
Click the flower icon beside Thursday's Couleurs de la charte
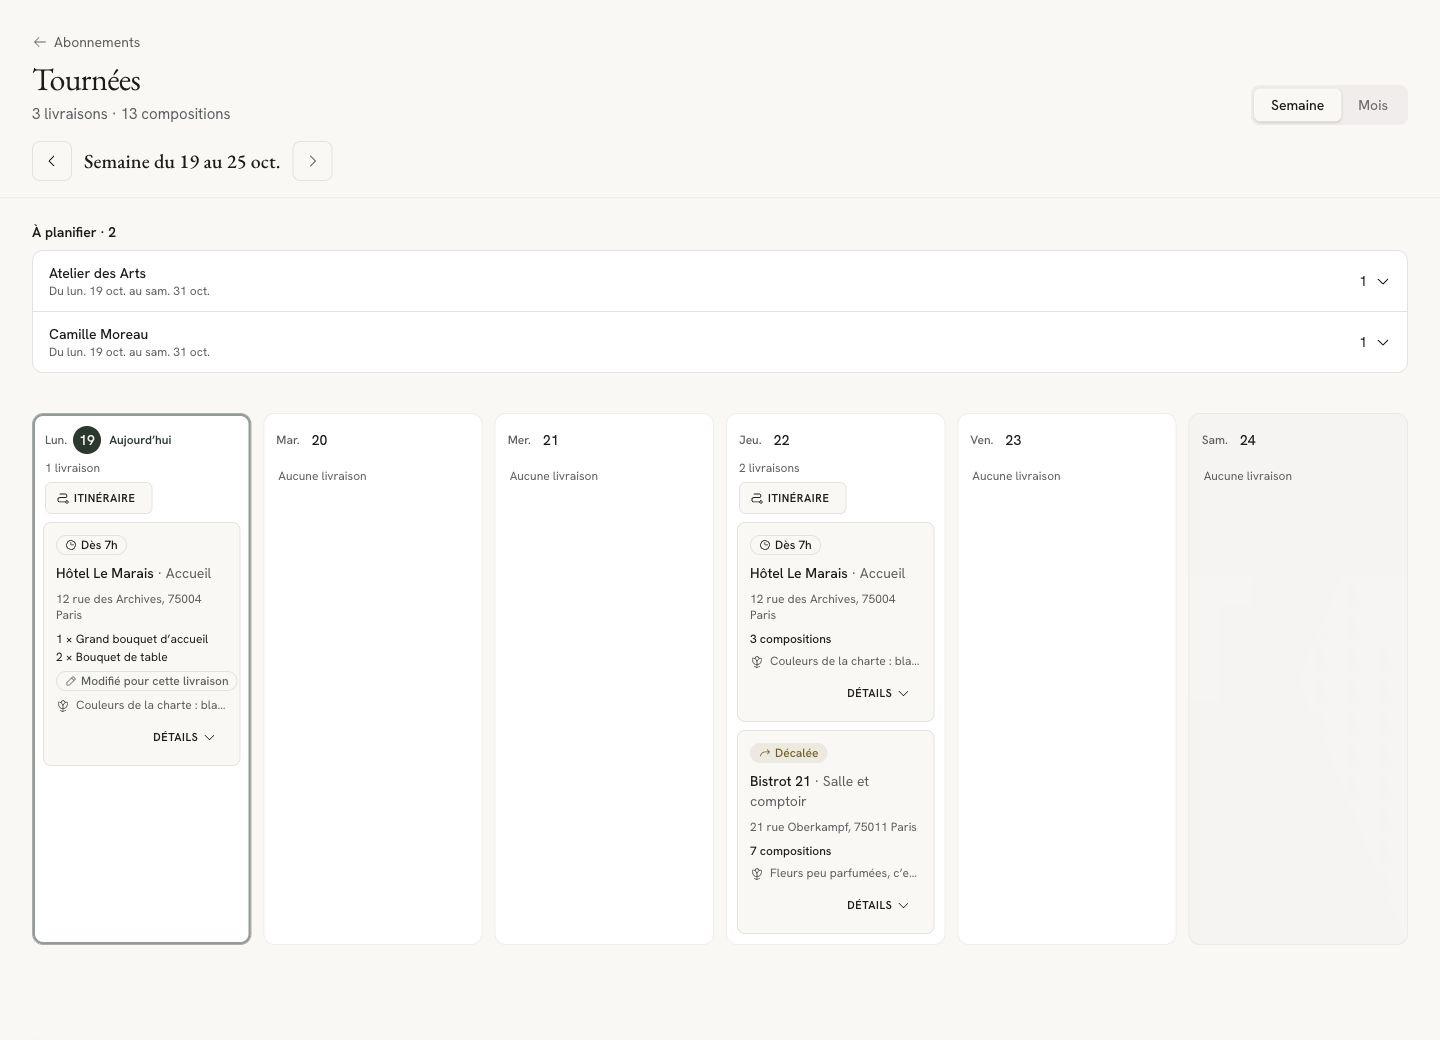tap(757, 661)
